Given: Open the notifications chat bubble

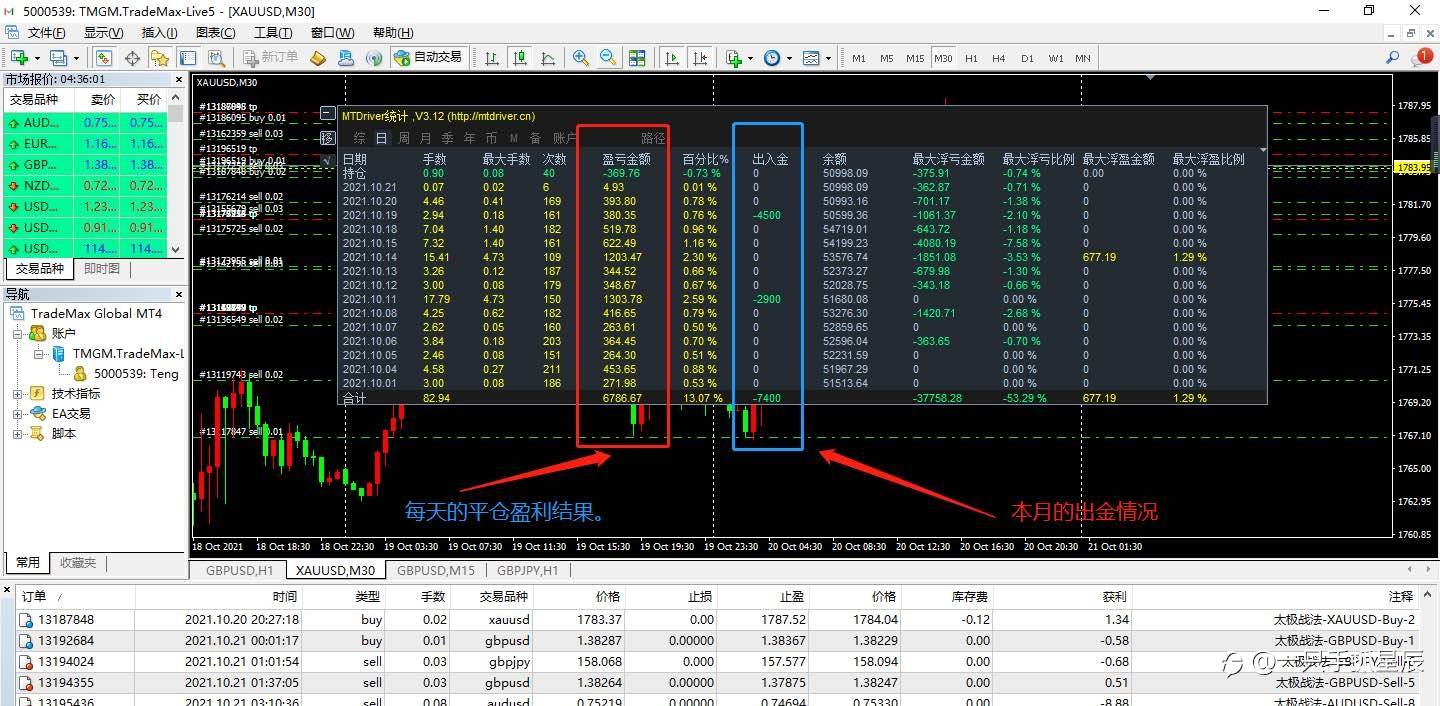Looking at the screenshot, I should (1423, 58).
